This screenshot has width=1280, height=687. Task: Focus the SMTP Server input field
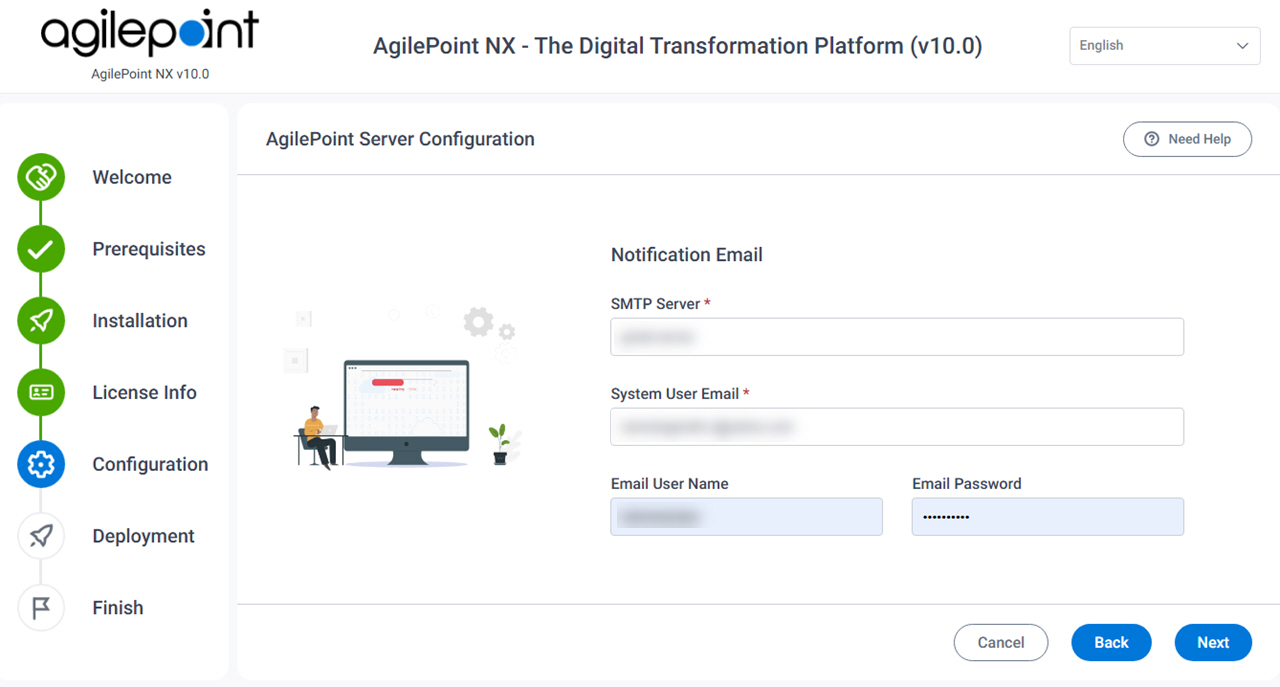[x=897, y=337]
